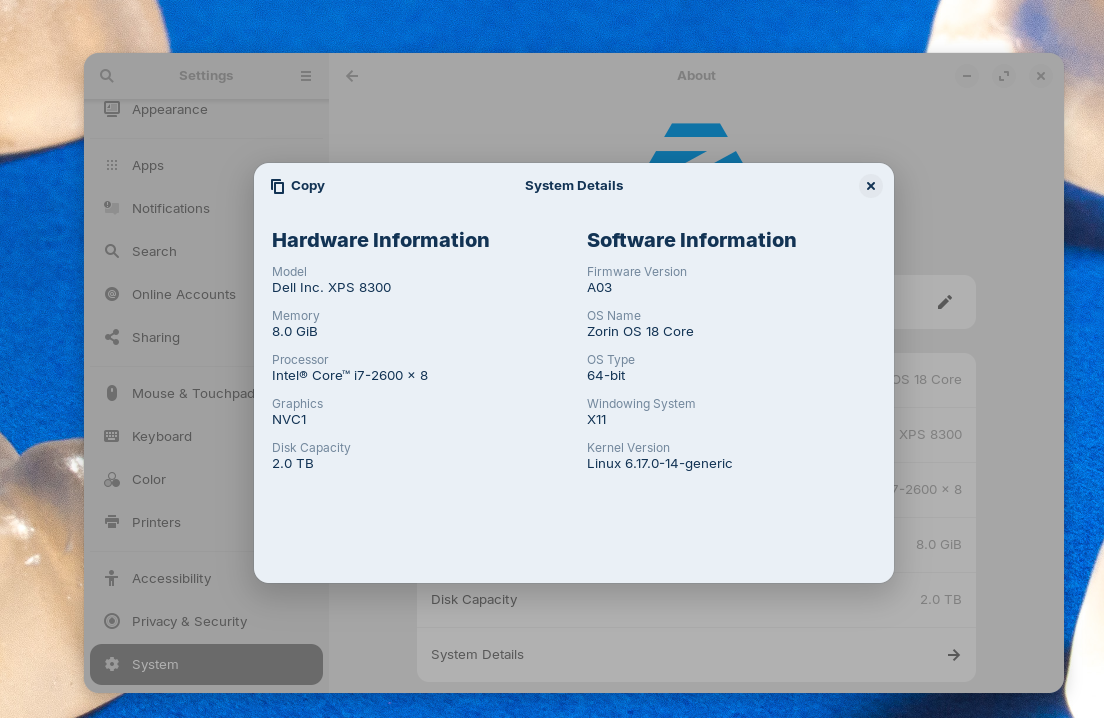Edit device name with pencil icon

[x=945, y=302]
